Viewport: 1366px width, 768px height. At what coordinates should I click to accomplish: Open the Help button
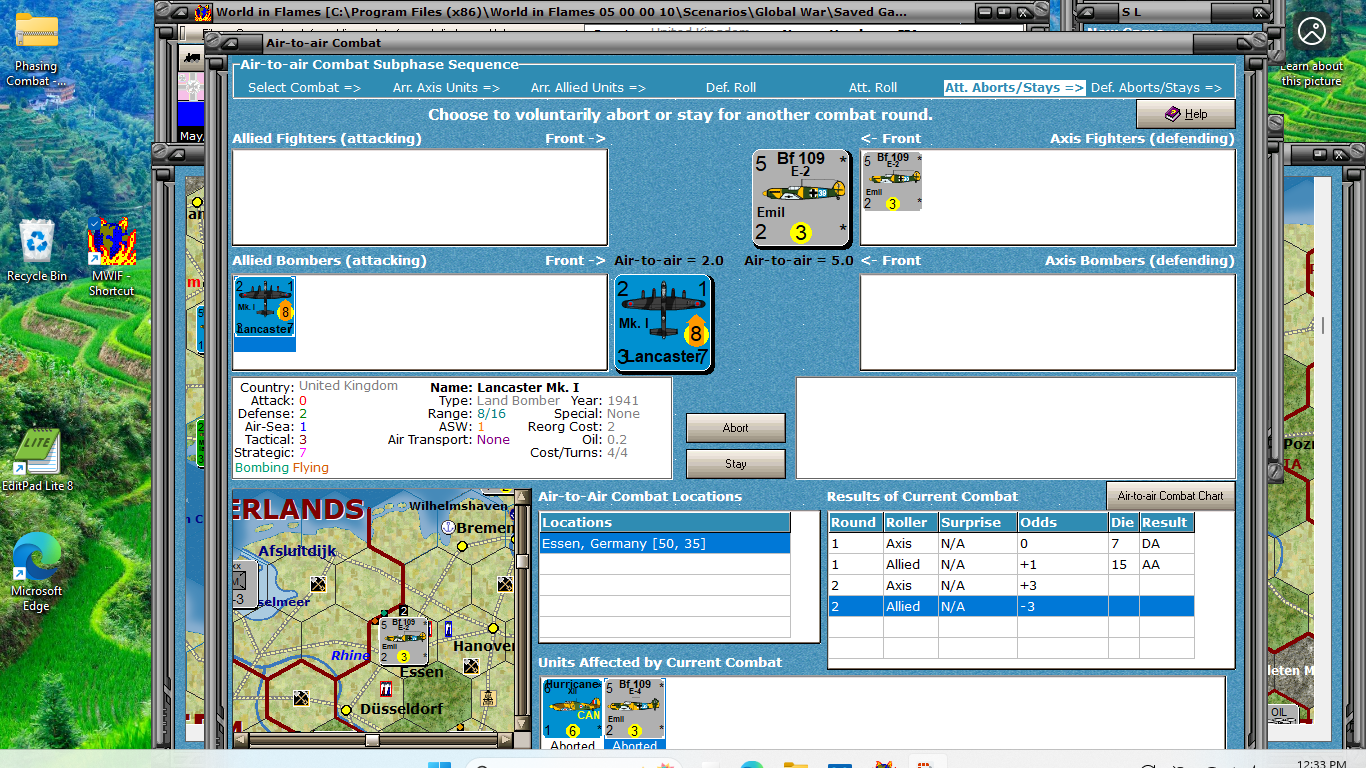tap(1185, 114)
